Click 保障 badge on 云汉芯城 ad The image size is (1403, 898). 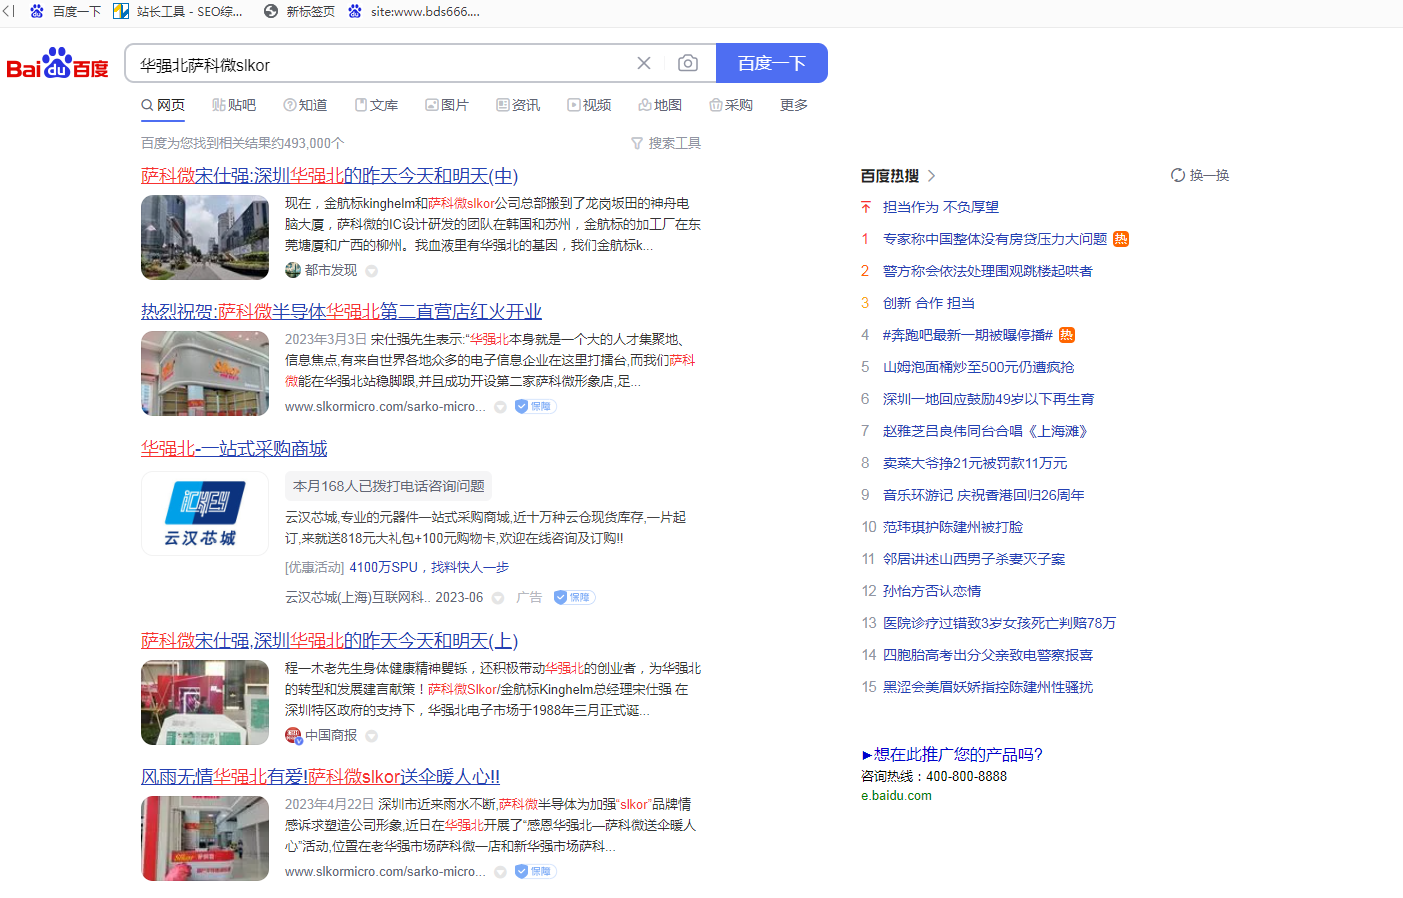(575, 597)
